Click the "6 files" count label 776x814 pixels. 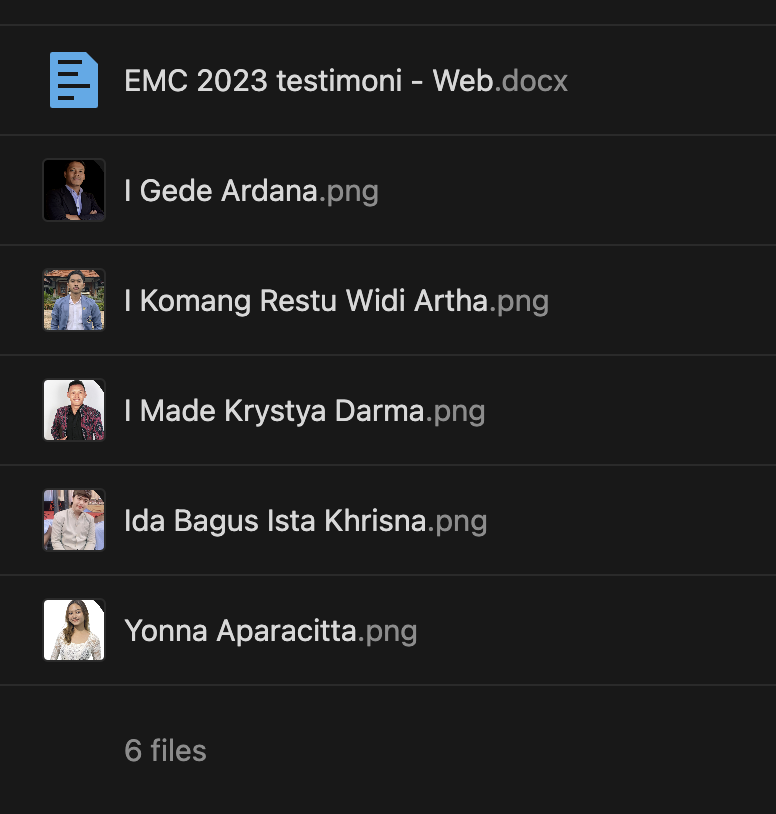pos(165,751)
